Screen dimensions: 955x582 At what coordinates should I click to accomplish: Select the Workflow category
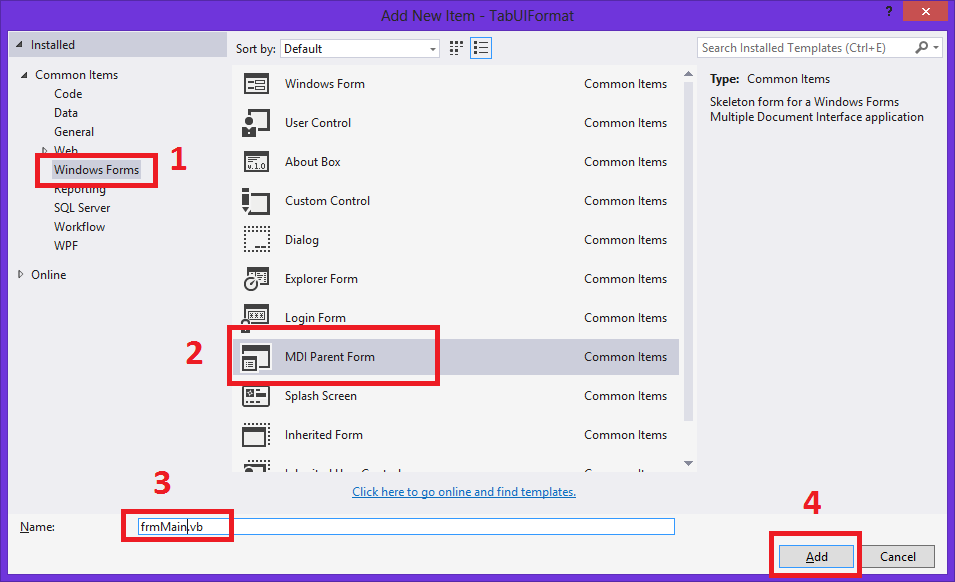click(79, 226)
